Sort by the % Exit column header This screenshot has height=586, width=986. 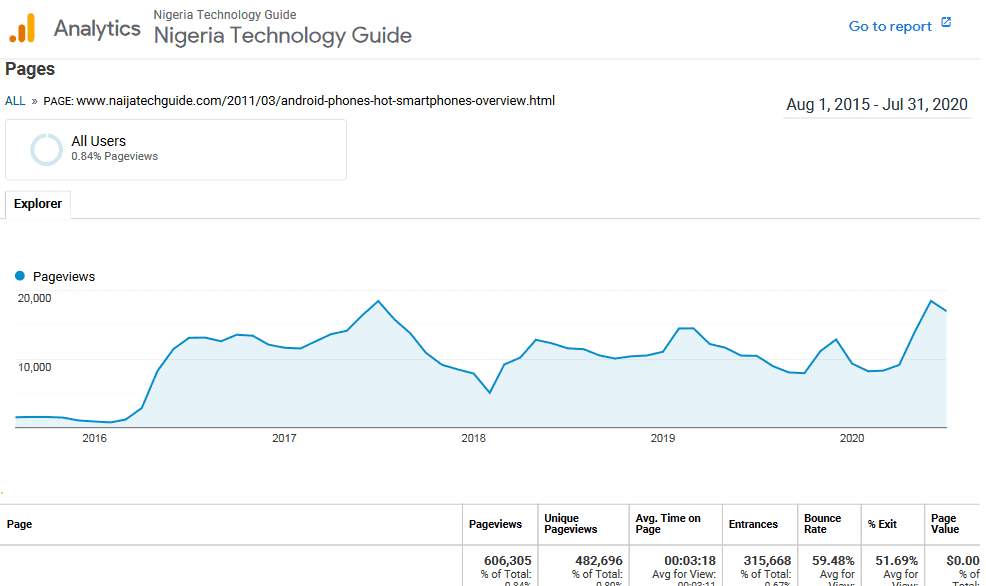pos(882,524)
